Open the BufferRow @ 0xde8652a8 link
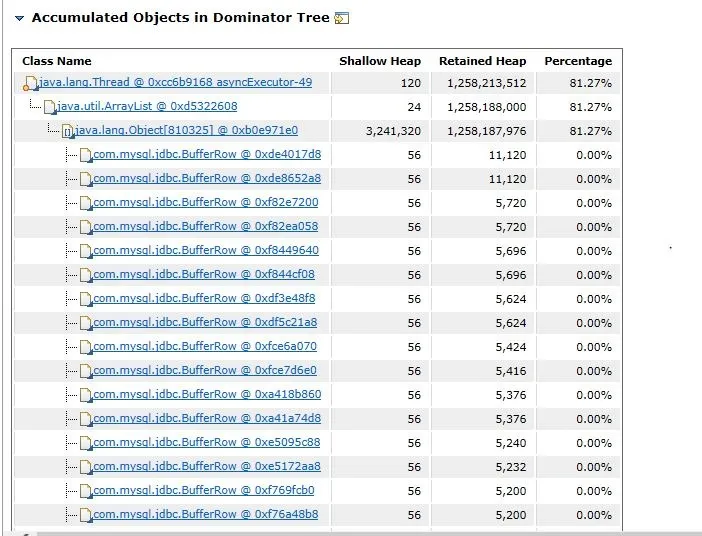The width and height of the screenshot is (702, 536). 206,178
